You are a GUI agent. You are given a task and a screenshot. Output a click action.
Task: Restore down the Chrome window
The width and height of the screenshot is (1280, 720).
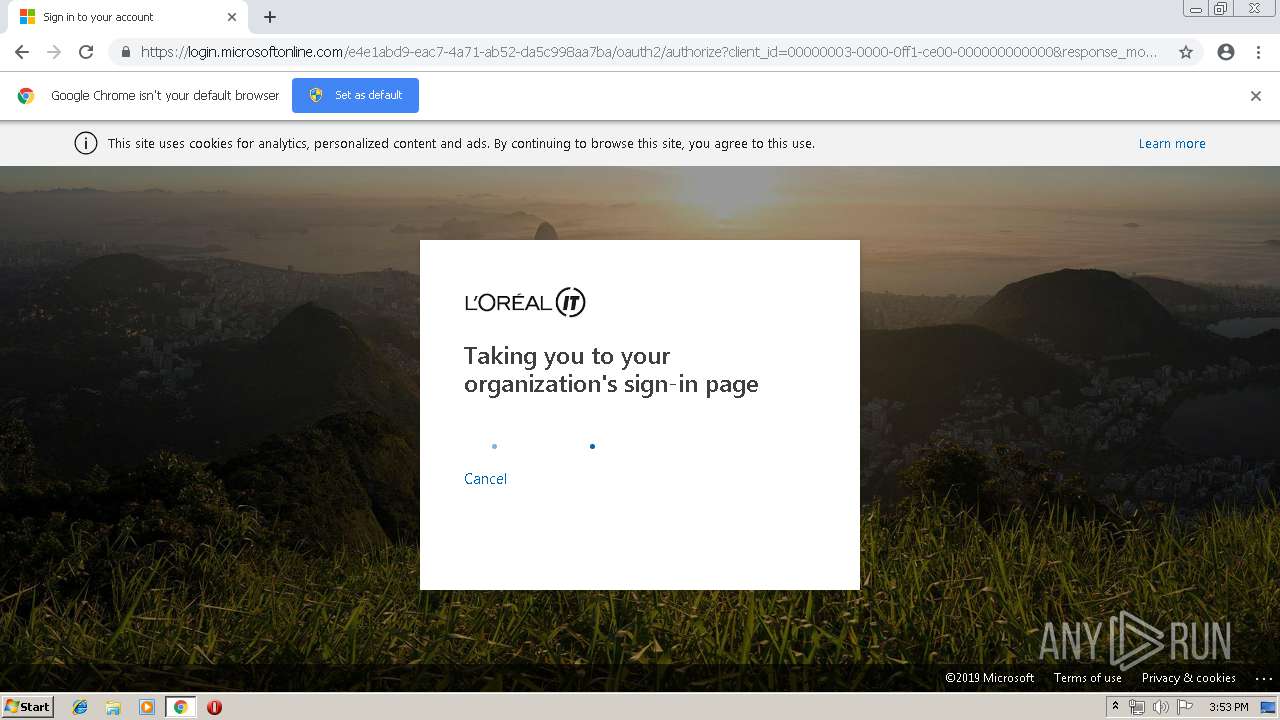1221,9
